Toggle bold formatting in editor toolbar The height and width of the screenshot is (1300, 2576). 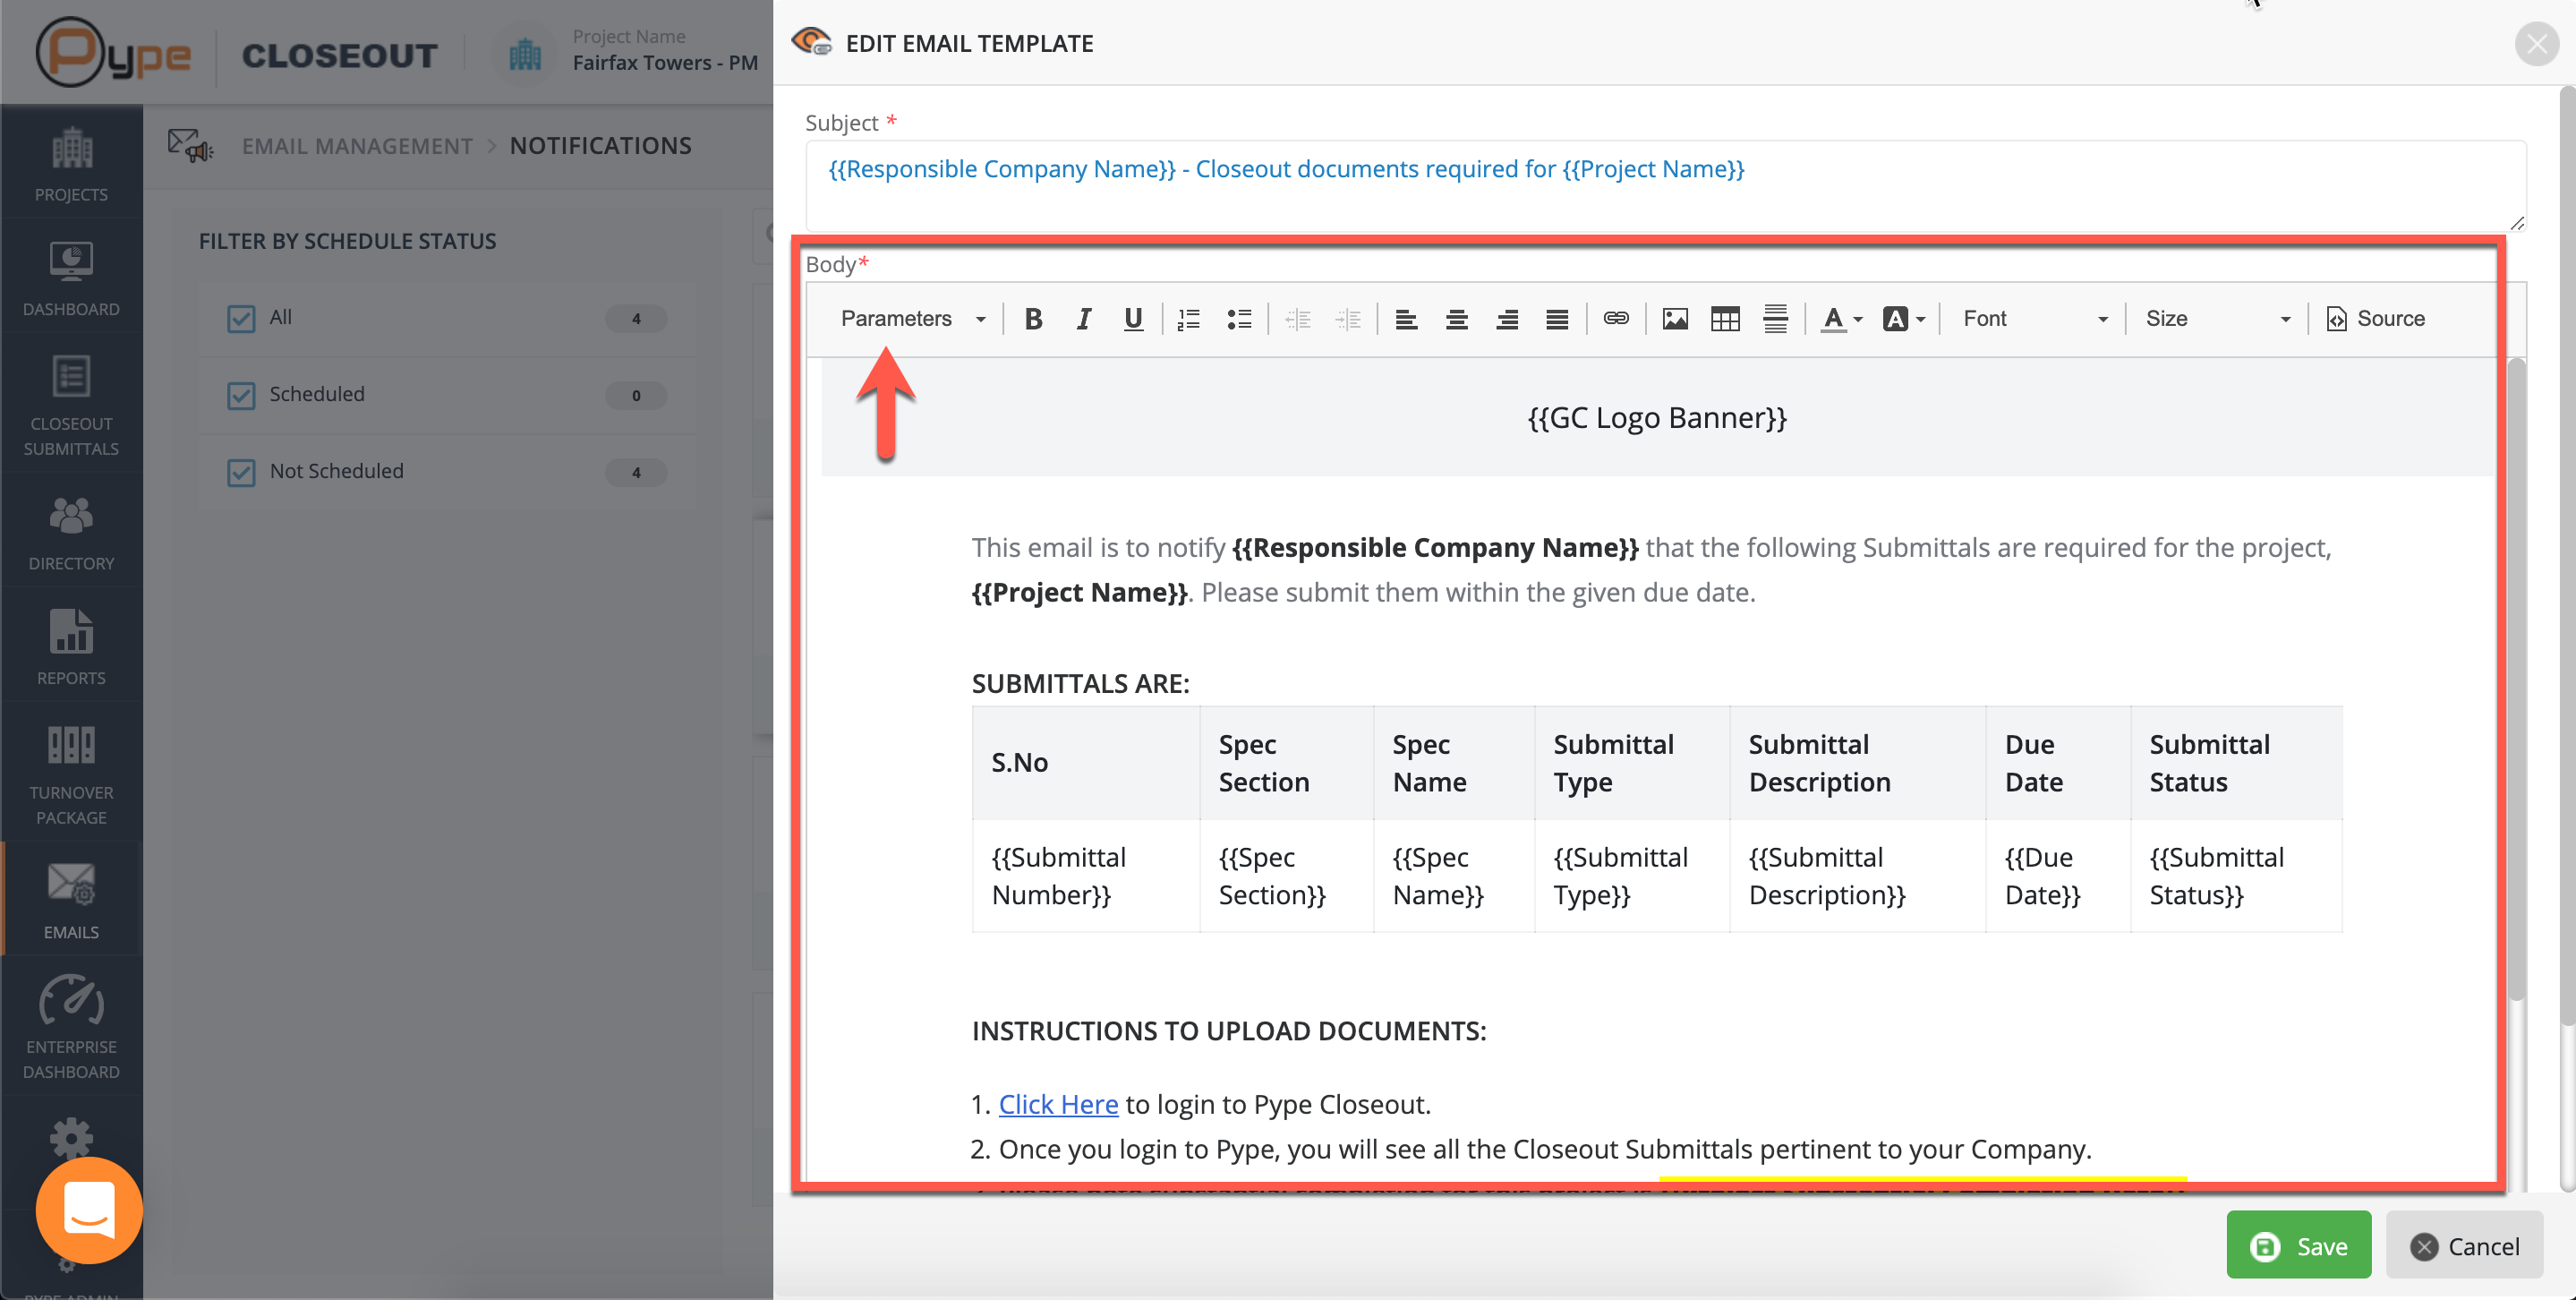pos(1033,318)
